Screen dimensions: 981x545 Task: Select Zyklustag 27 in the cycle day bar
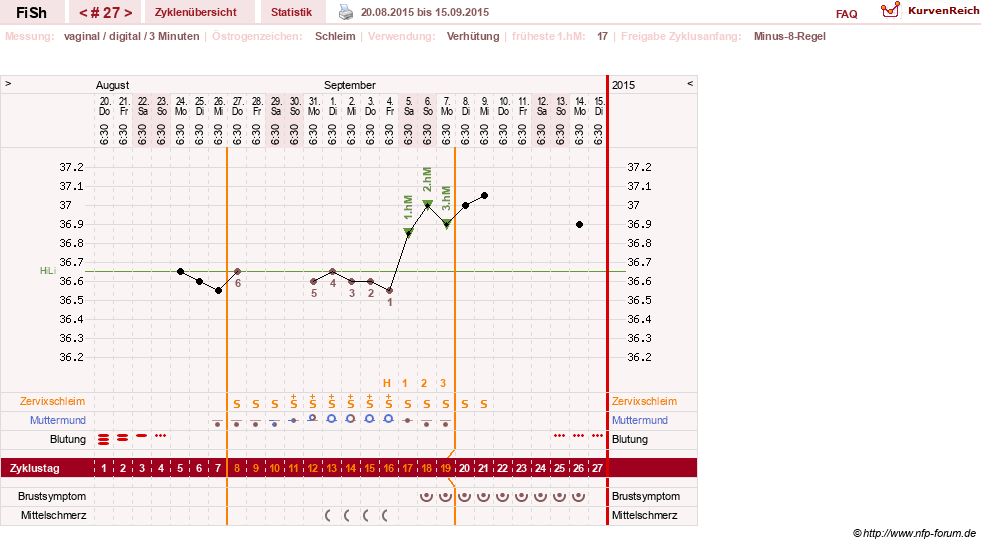pyautogui.click(x=597, y=468)
